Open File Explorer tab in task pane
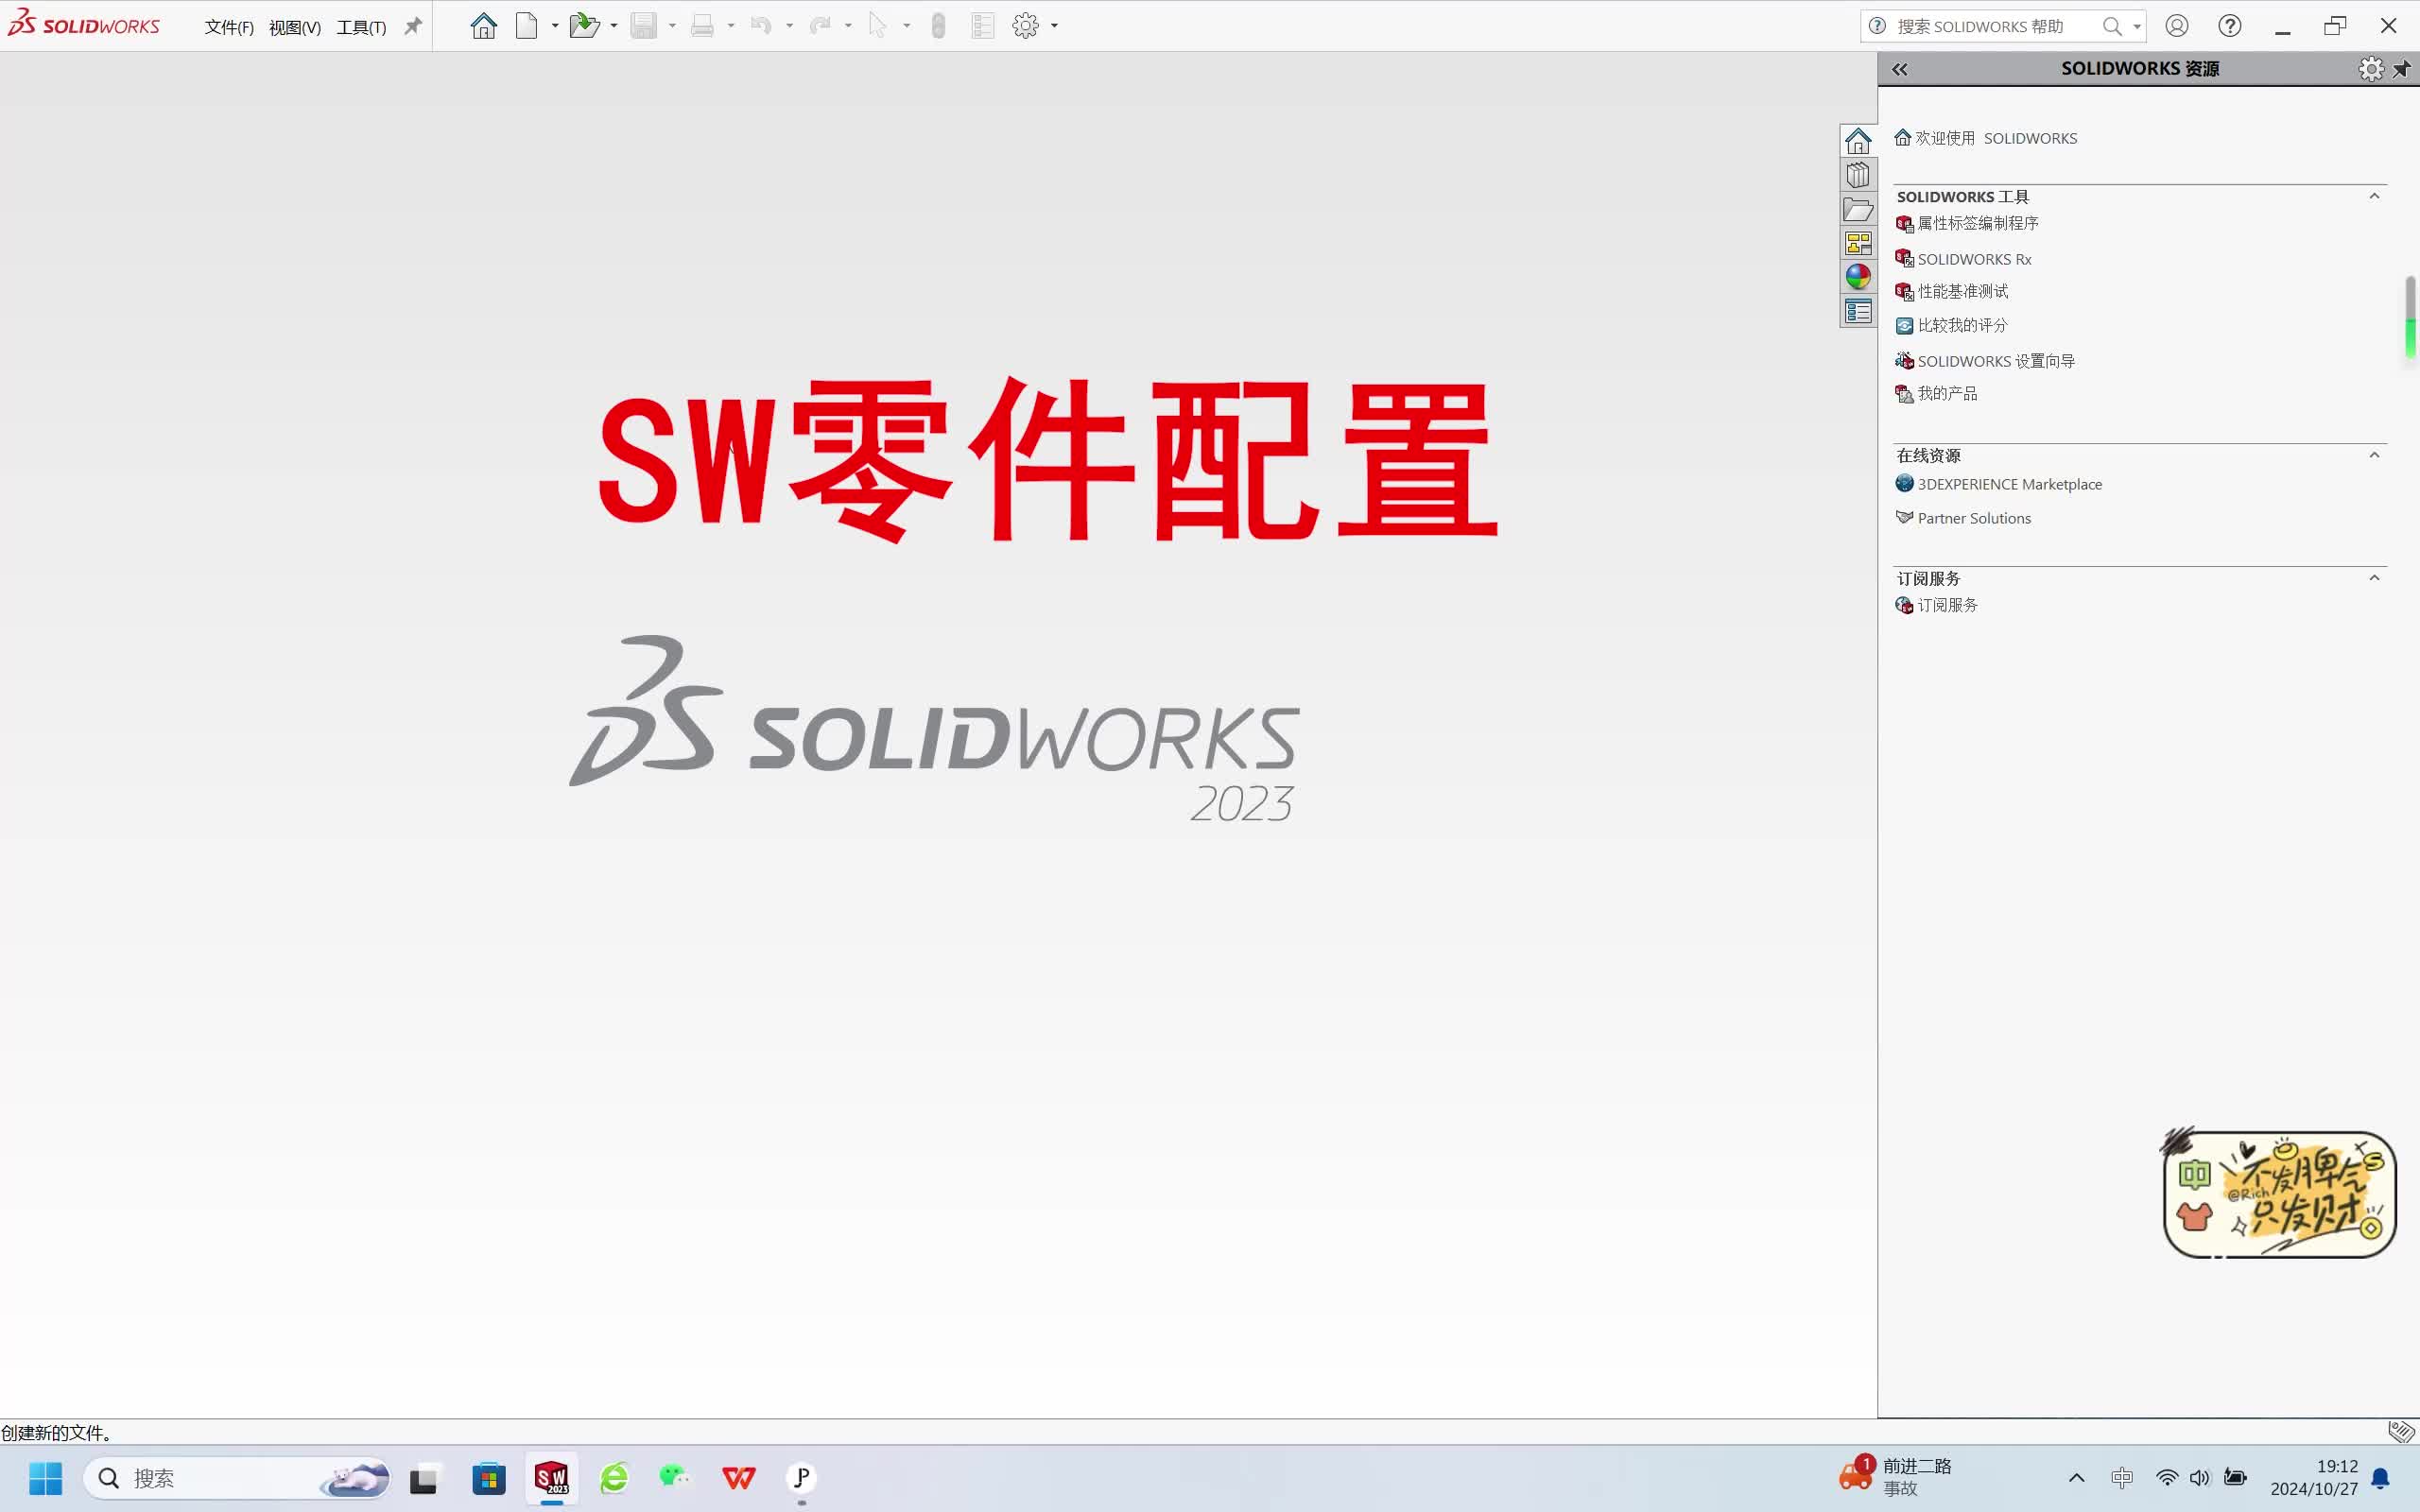2420x1512 pixels. (1858, 210)
